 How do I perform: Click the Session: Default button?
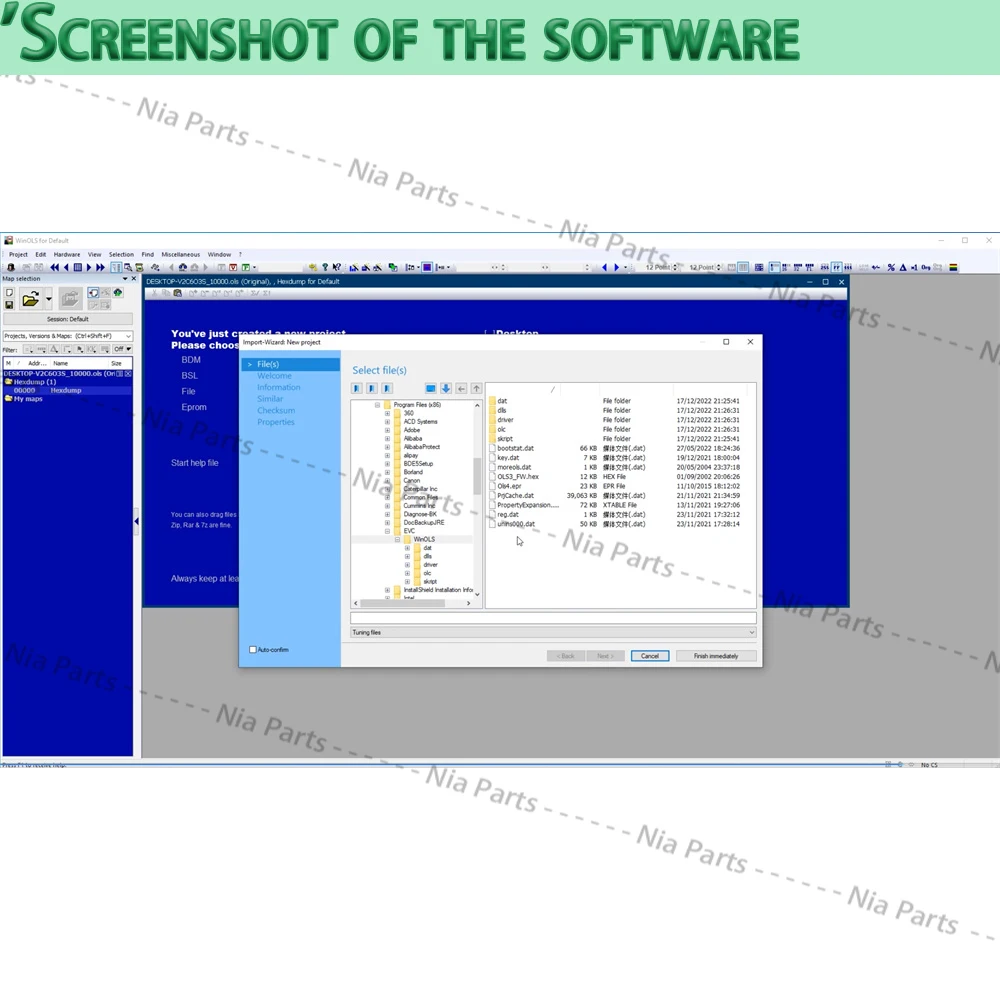[68, 319]
